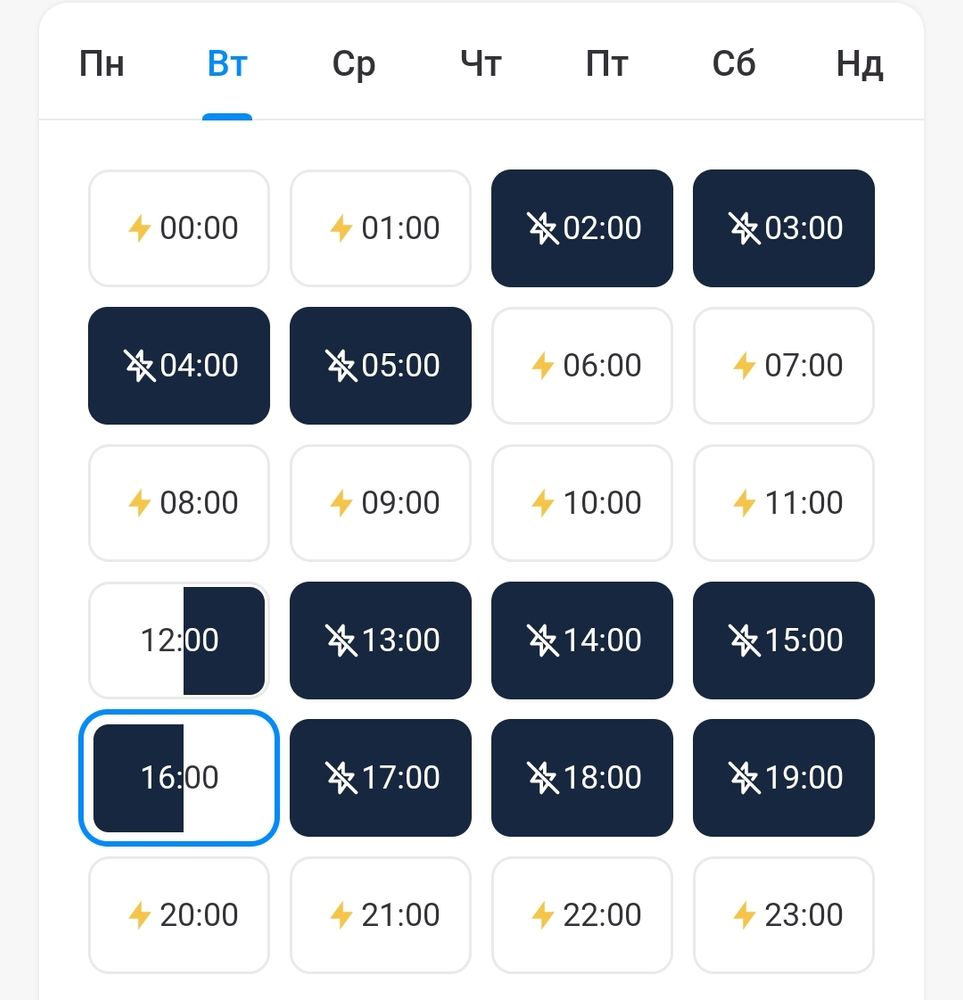Click the no-power icon at 05:00
Screen dimensions: 963x1000
(341, 366)
